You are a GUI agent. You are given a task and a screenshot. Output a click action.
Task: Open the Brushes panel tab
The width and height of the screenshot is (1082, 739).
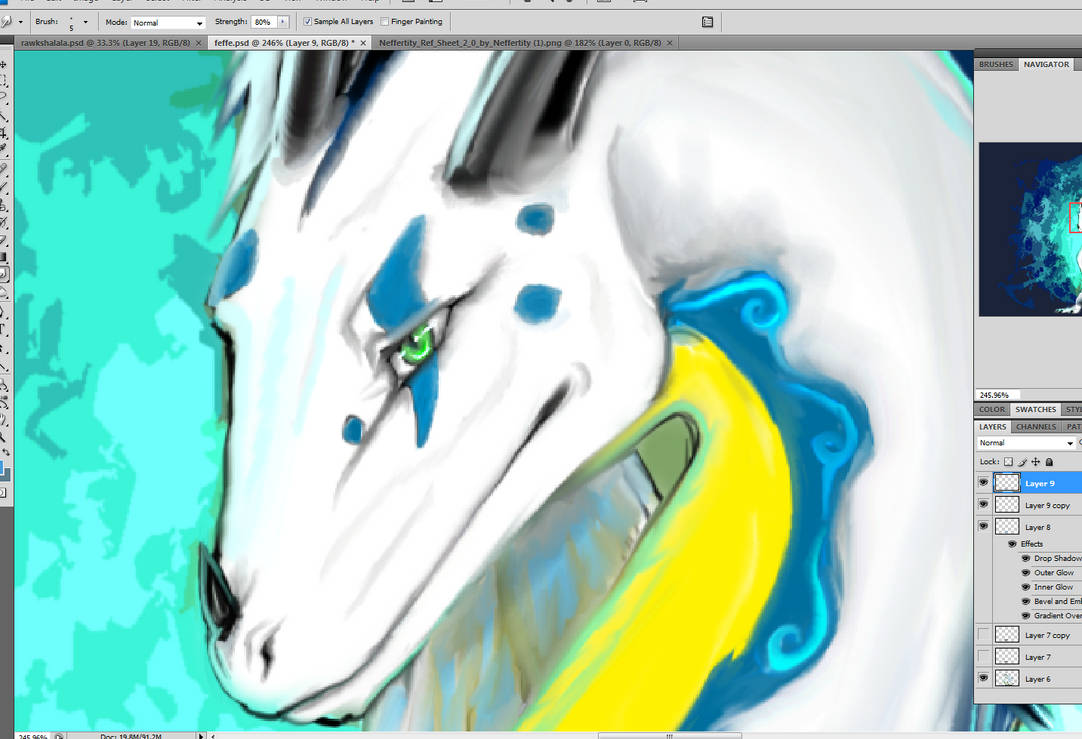[x=996, y=64]
